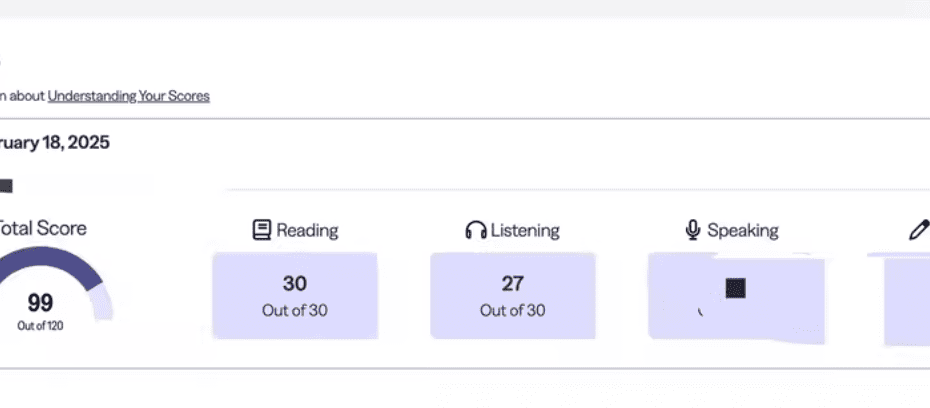Click the Reading book icon
Screen dimensions: 930x408
click(262, 230)
